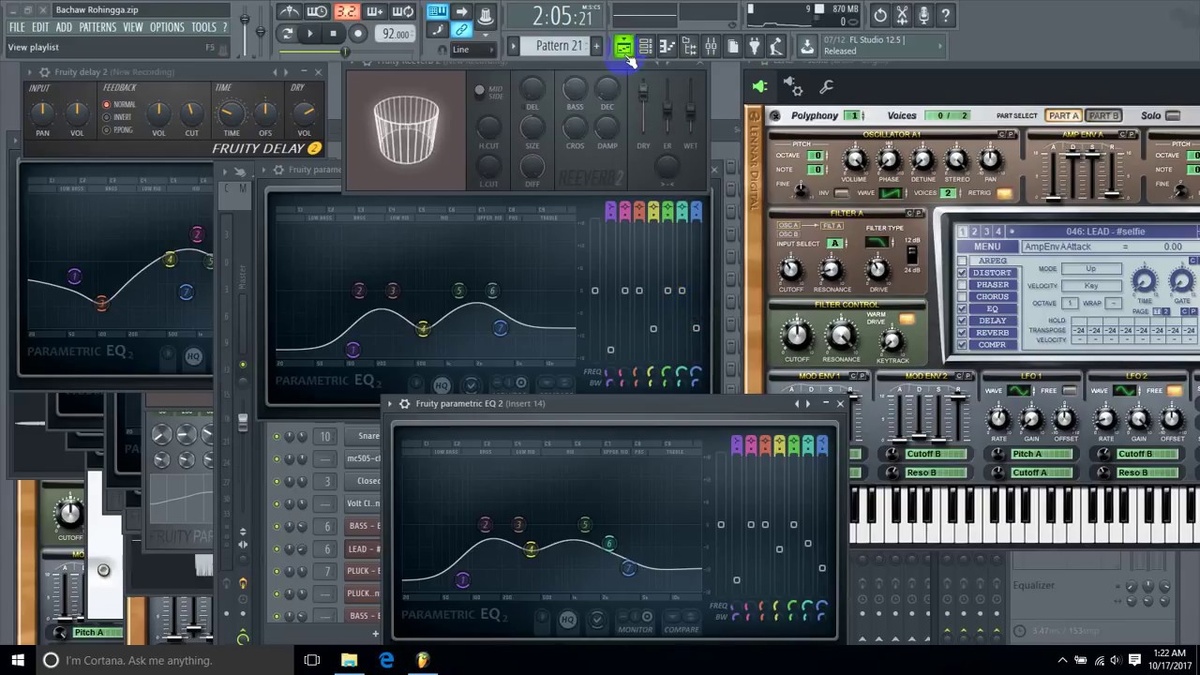Open the playlist view icon in toolbar
This screenshot has height=675, width=1200.
pos(623,46)
